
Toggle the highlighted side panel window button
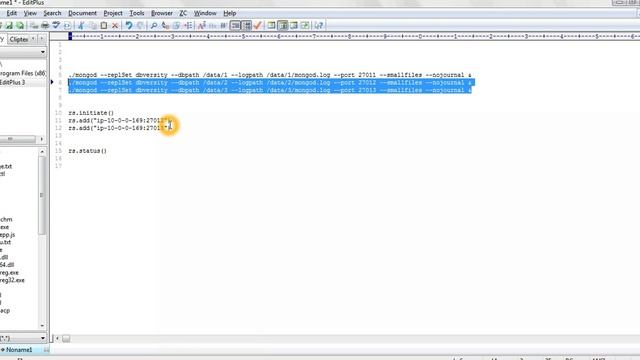click(x=282, y=25)
